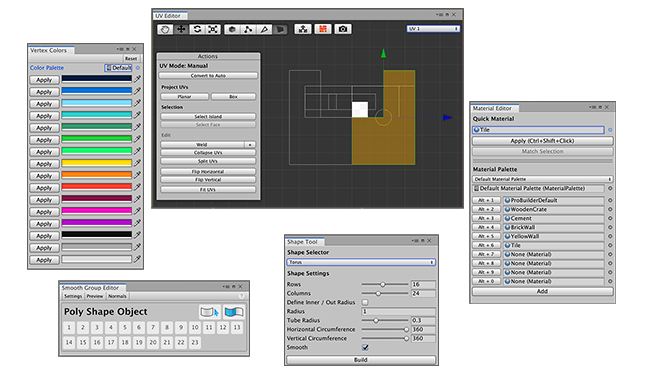Open object picker for the Quick Material Tile field
This screenshot has width=647, height=378.
(610, 130)
